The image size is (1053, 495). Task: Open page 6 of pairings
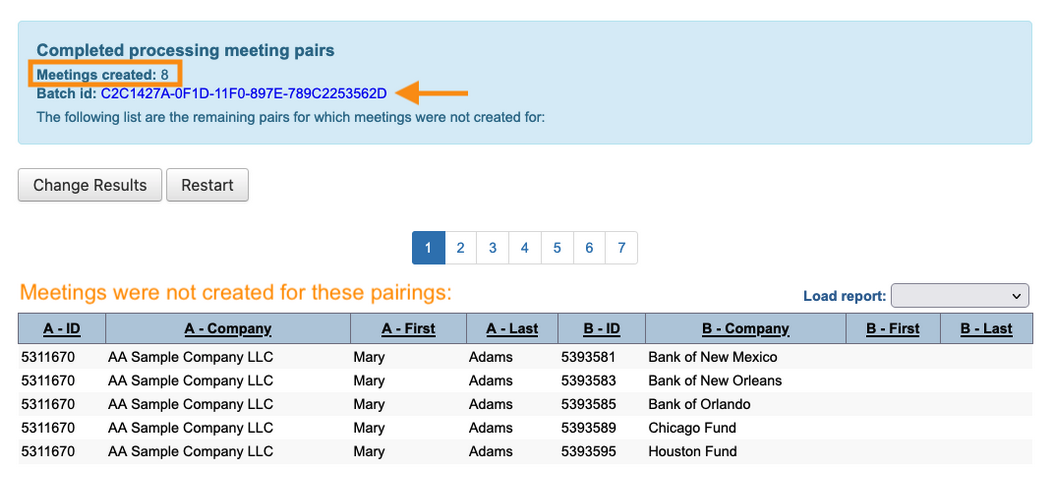pos(589,248)
